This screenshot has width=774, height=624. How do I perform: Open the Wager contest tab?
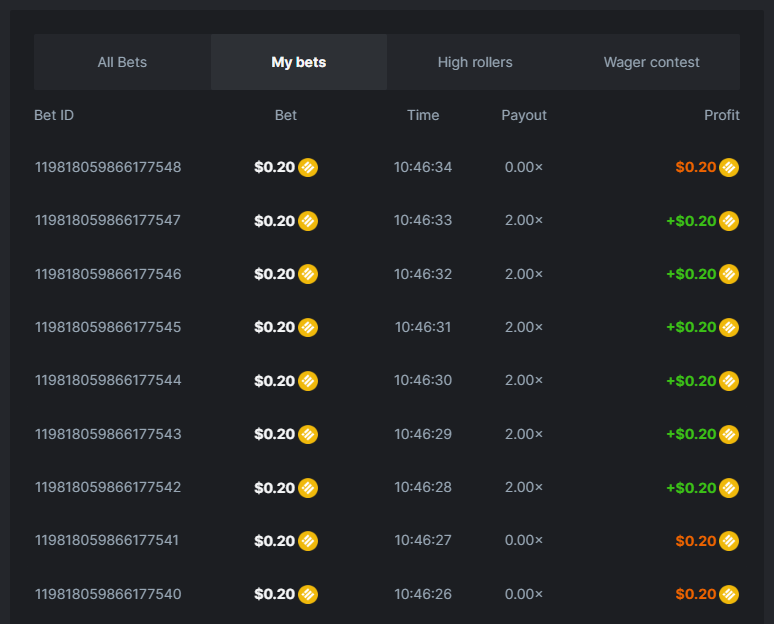(651, 62)
